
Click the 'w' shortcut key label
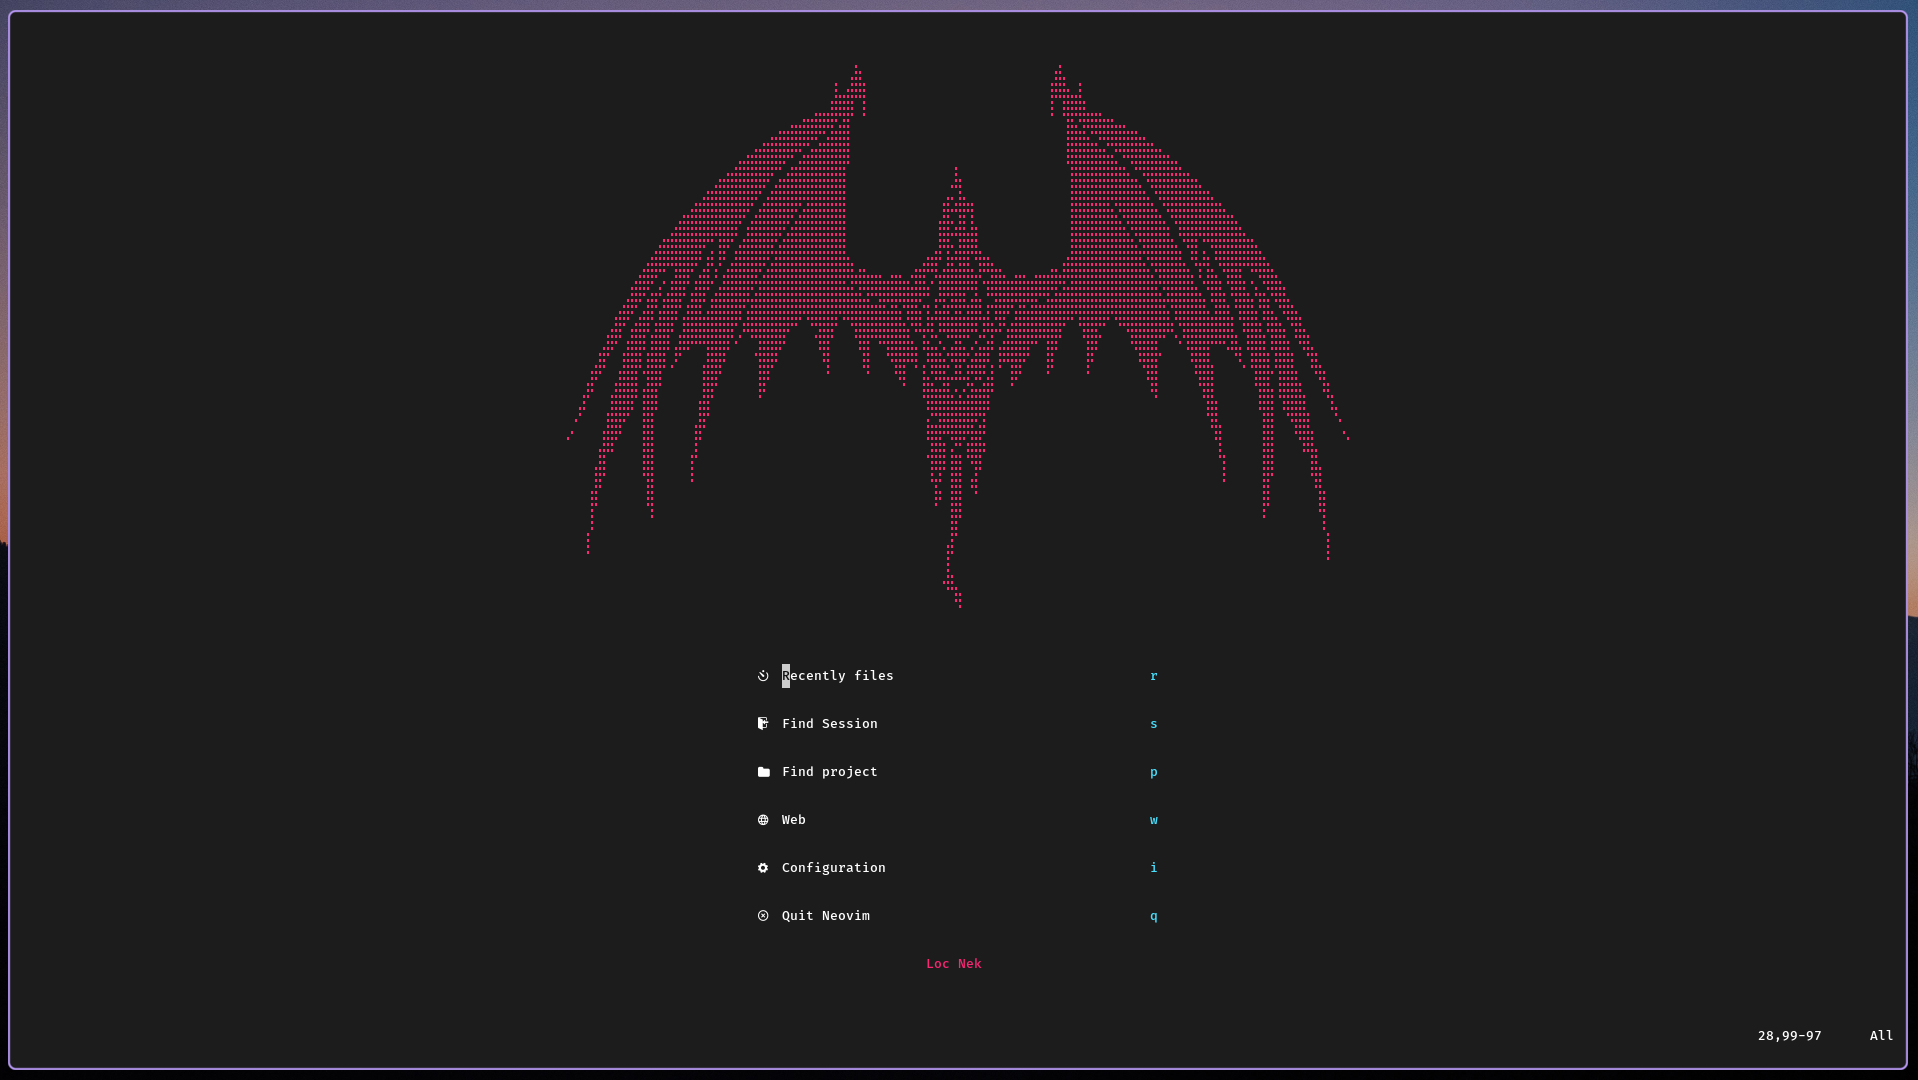pos(1154,820)
